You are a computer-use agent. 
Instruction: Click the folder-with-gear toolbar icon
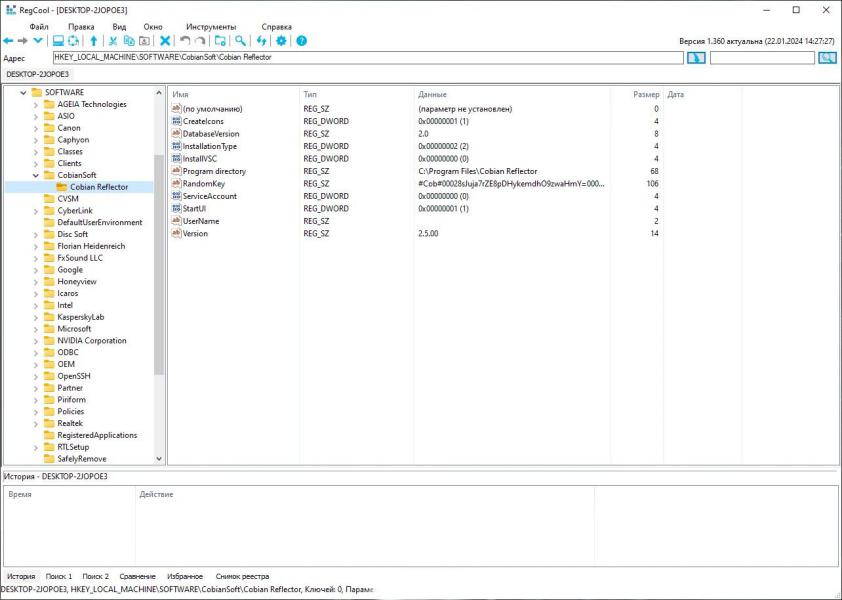tap(220, 41)
